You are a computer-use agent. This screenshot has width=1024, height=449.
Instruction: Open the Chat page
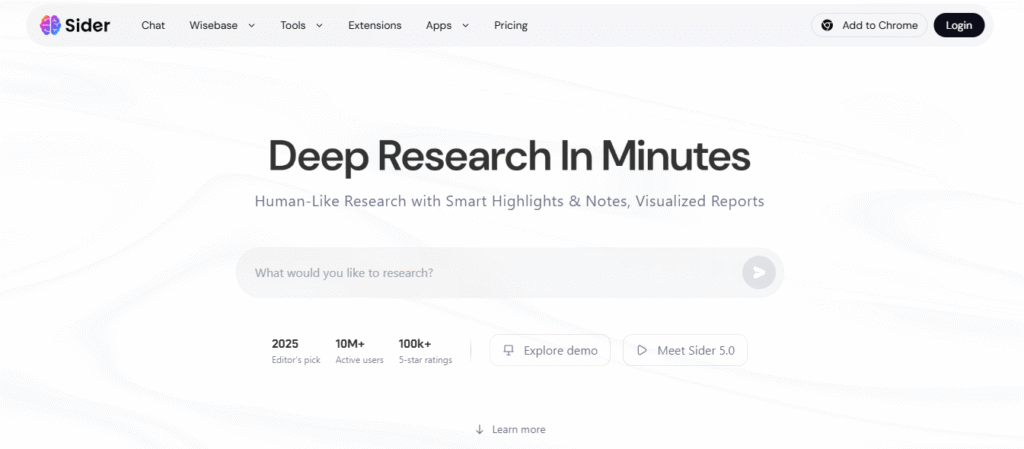point(153,25)
